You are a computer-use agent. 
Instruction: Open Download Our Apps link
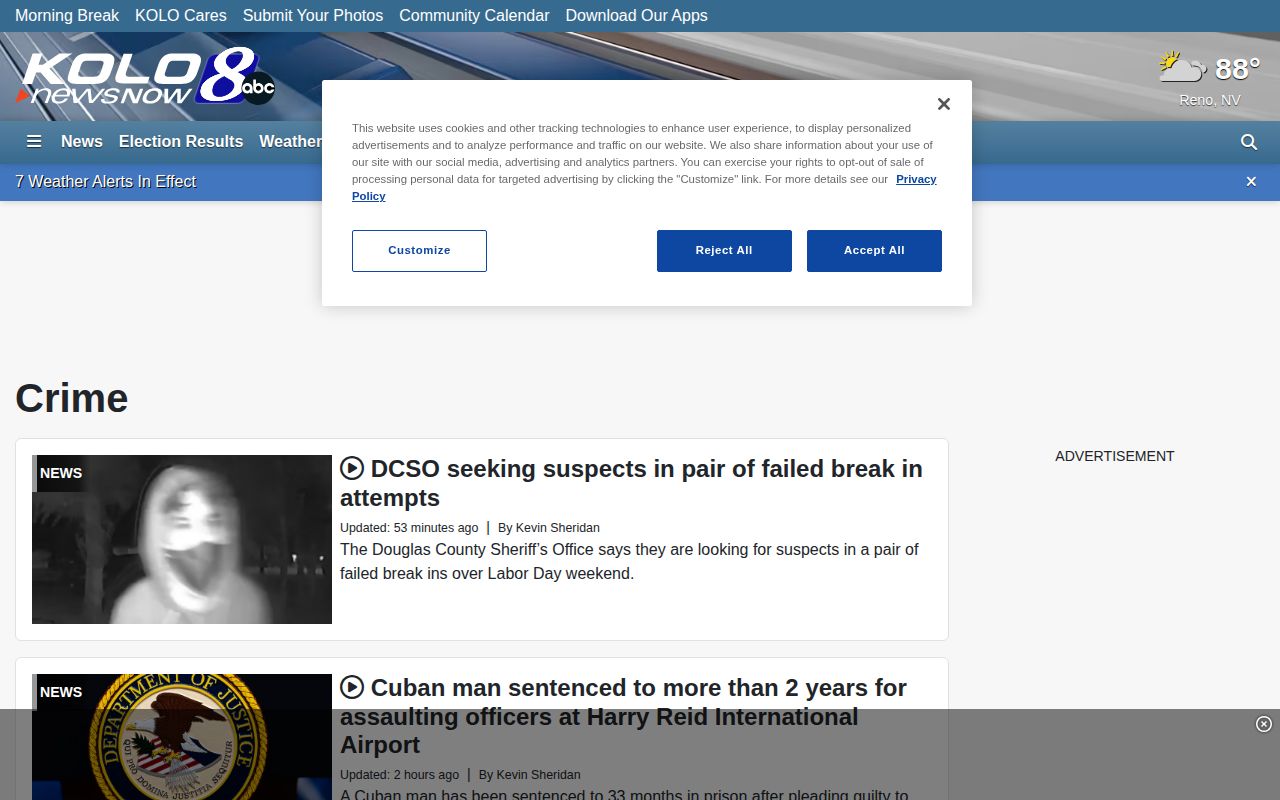[x=636, y=15]
